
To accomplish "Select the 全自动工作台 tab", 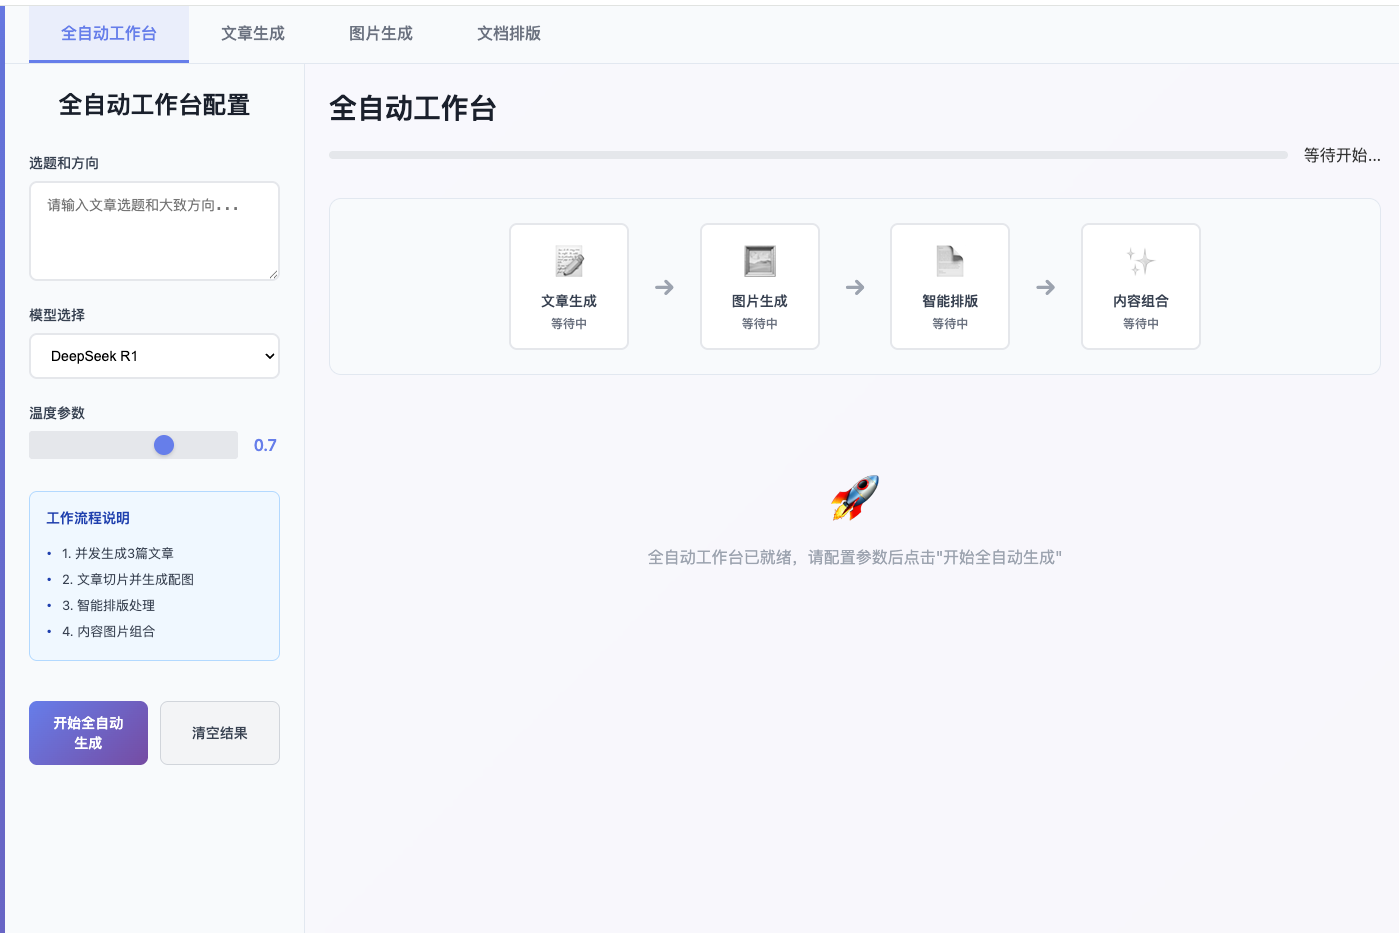I will 109,34.
